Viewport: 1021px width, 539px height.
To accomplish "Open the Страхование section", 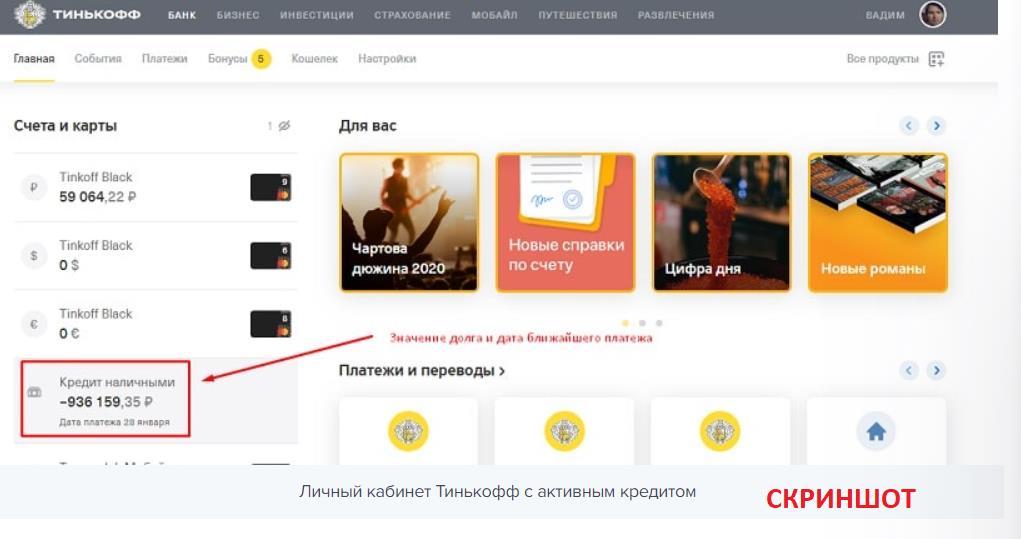I will point(412,15).
